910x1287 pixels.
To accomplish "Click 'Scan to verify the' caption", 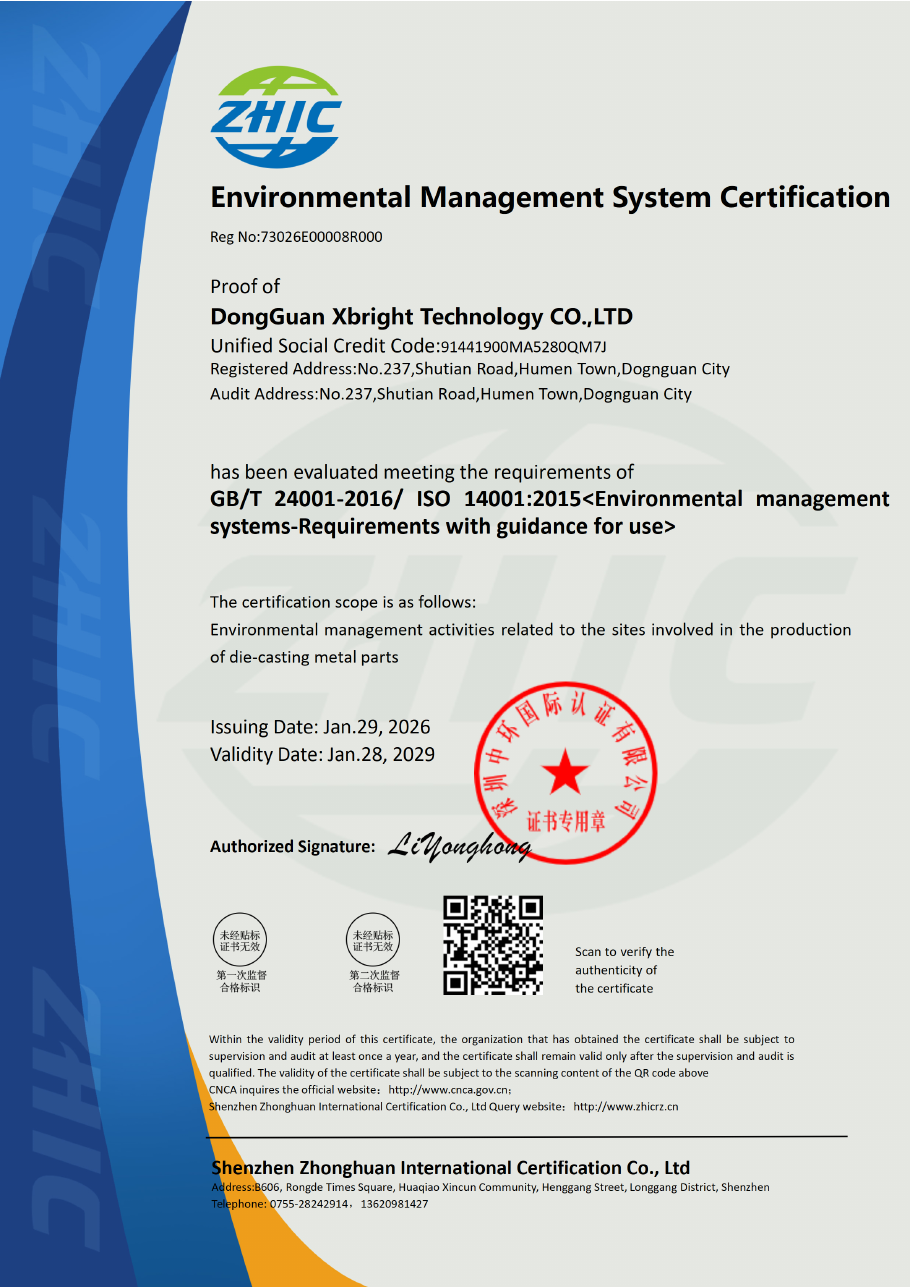I will 624,952.
